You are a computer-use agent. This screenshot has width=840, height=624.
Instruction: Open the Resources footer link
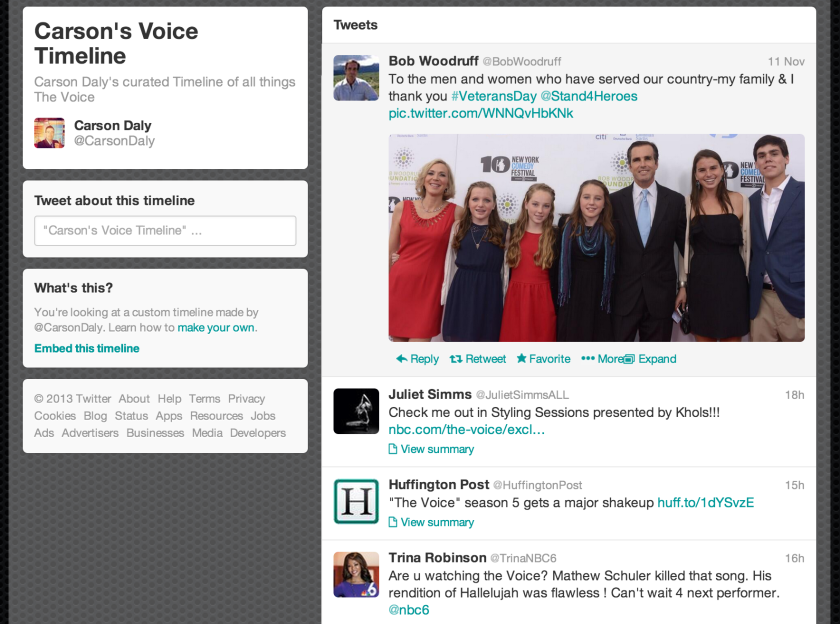216,416
